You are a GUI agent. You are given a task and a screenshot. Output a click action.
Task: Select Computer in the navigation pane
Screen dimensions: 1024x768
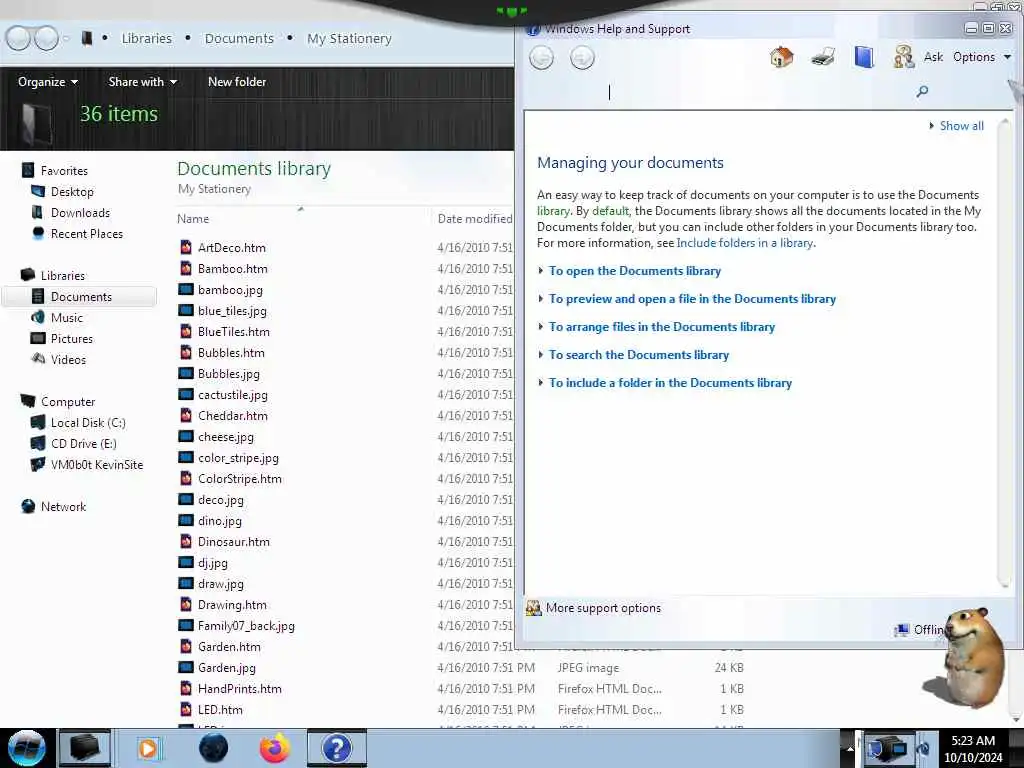[x=68, y=402]
